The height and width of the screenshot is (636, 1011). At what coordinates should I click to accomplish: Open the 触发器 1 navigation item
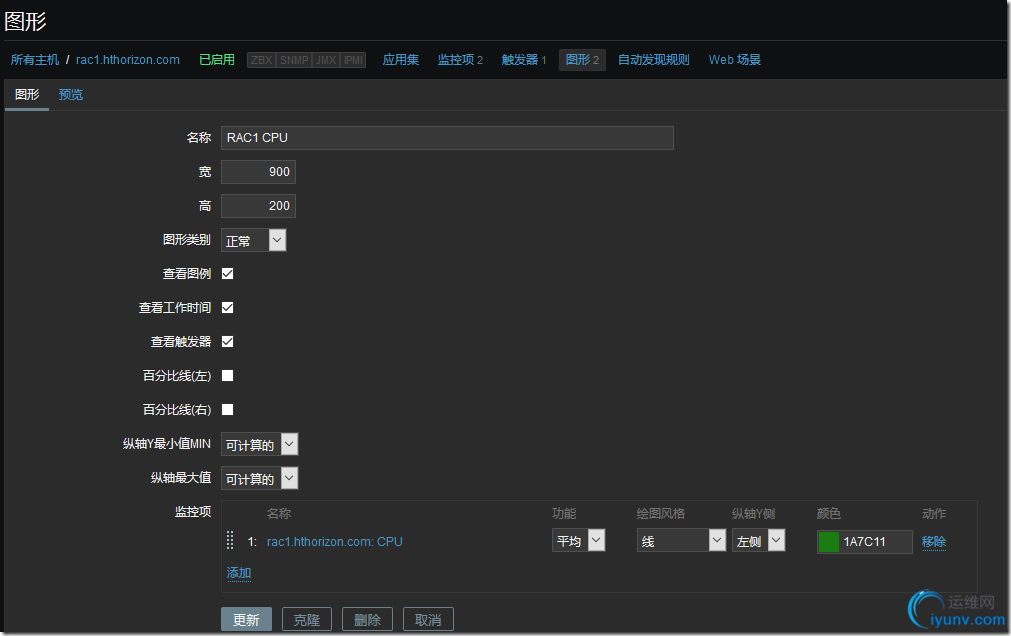[x=524, y=60]
